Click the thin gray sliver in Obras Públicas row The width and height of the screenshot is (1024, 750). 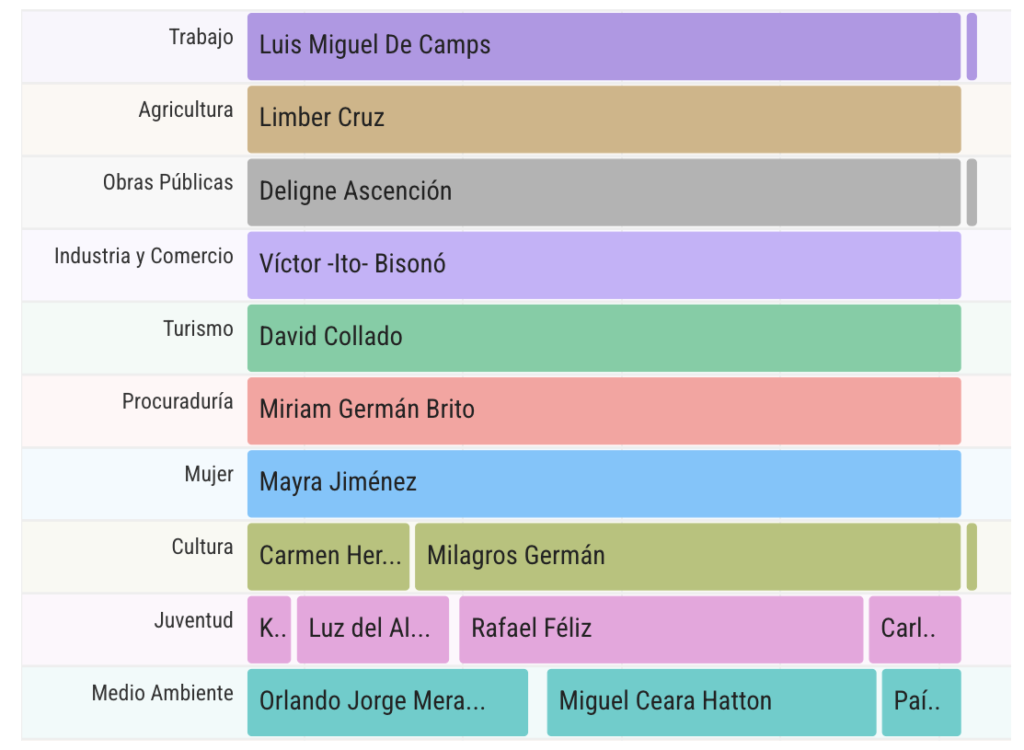pyautogui.click(x=972, y=192)
